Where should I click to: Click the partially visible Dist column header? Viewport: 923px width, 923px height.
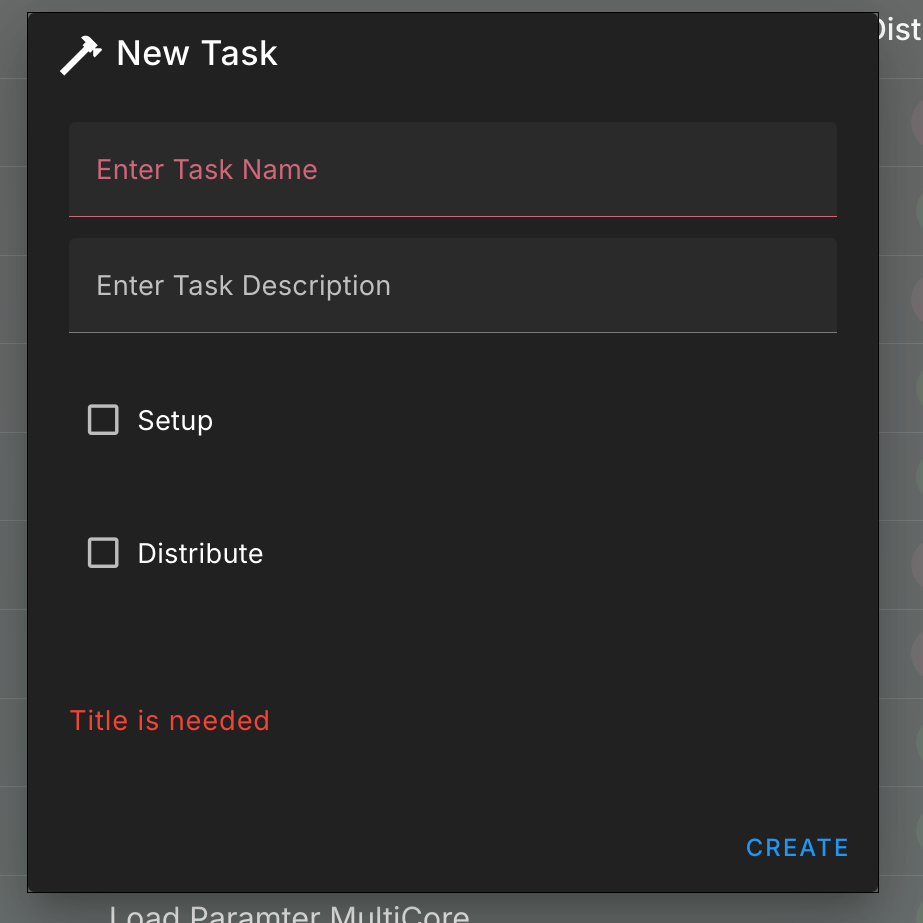coord(901,29)
